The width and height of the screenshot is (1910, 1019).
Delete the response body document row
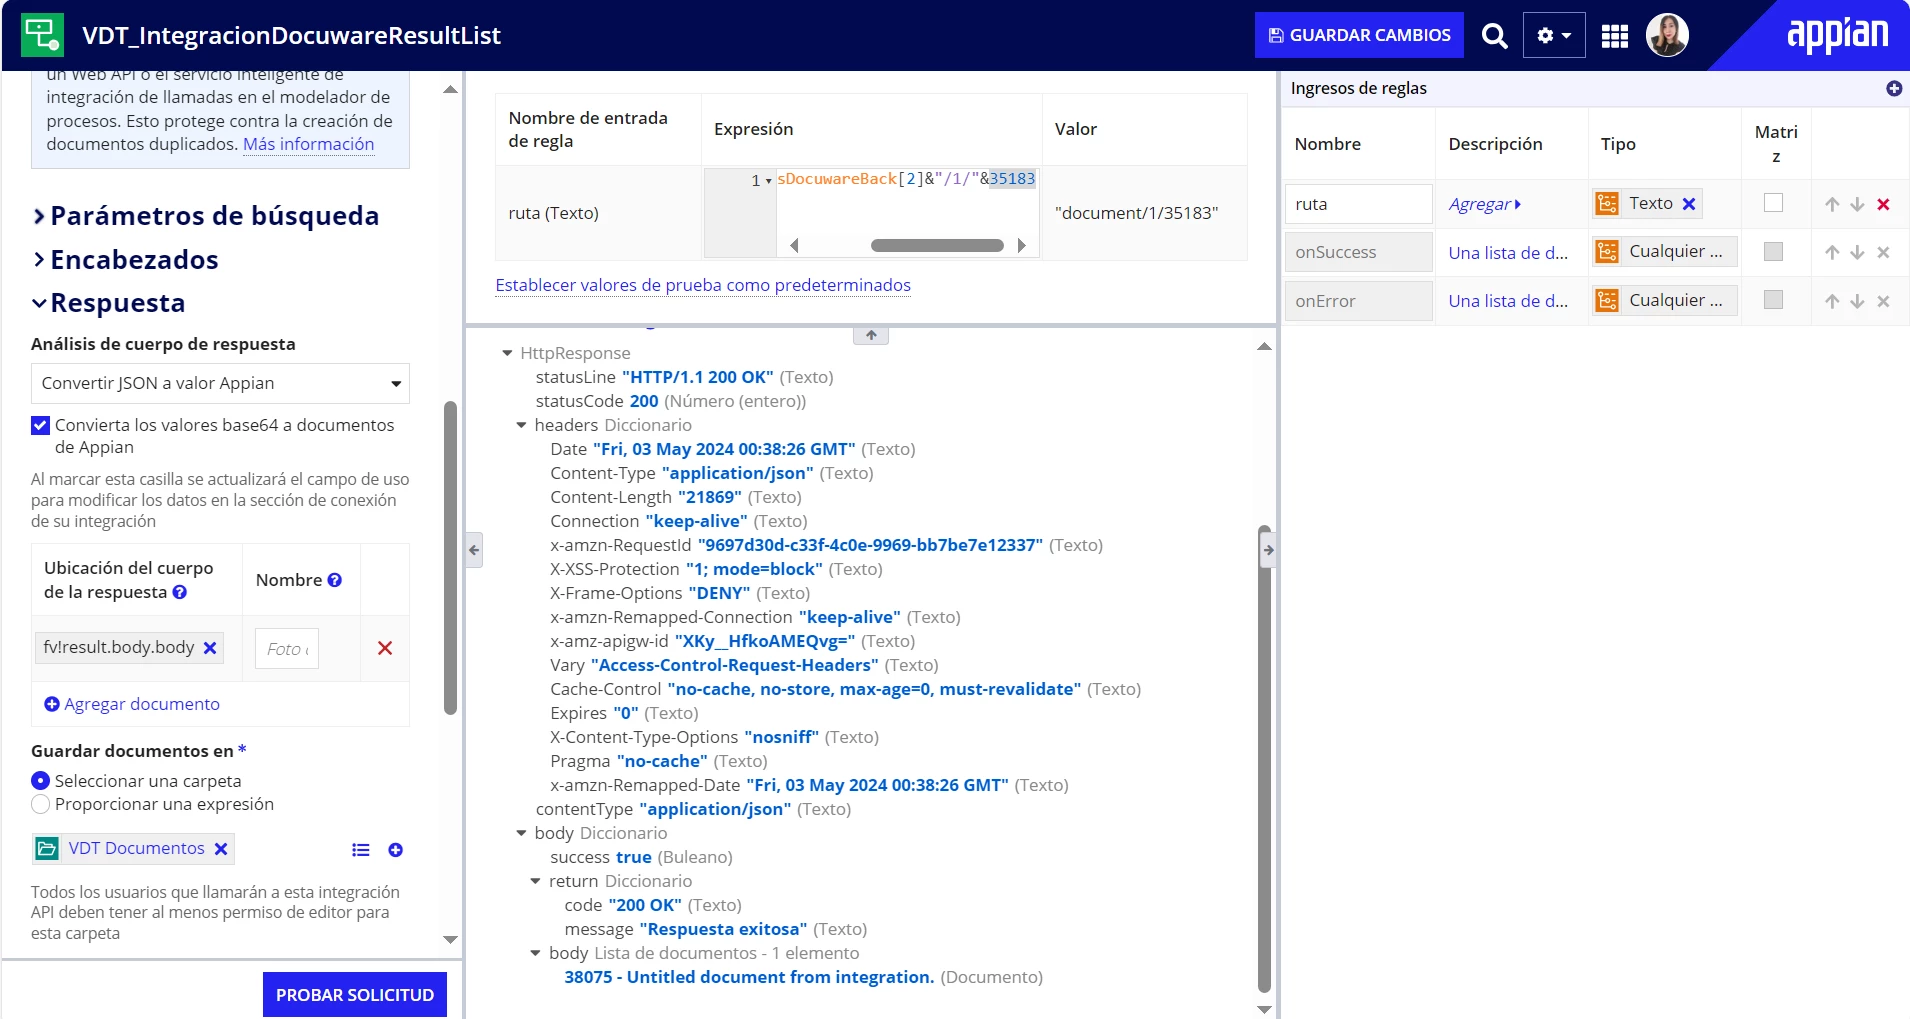click(385, 648)
